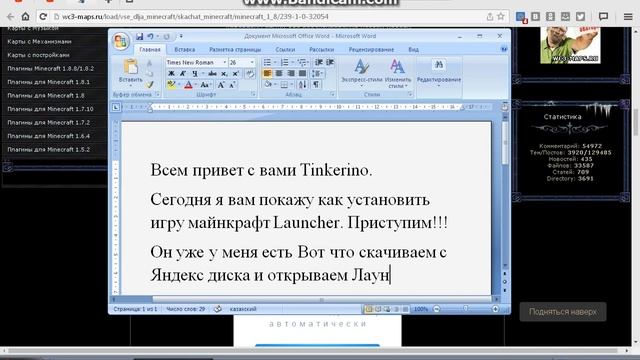Apply text highlight color

[171, 85]
